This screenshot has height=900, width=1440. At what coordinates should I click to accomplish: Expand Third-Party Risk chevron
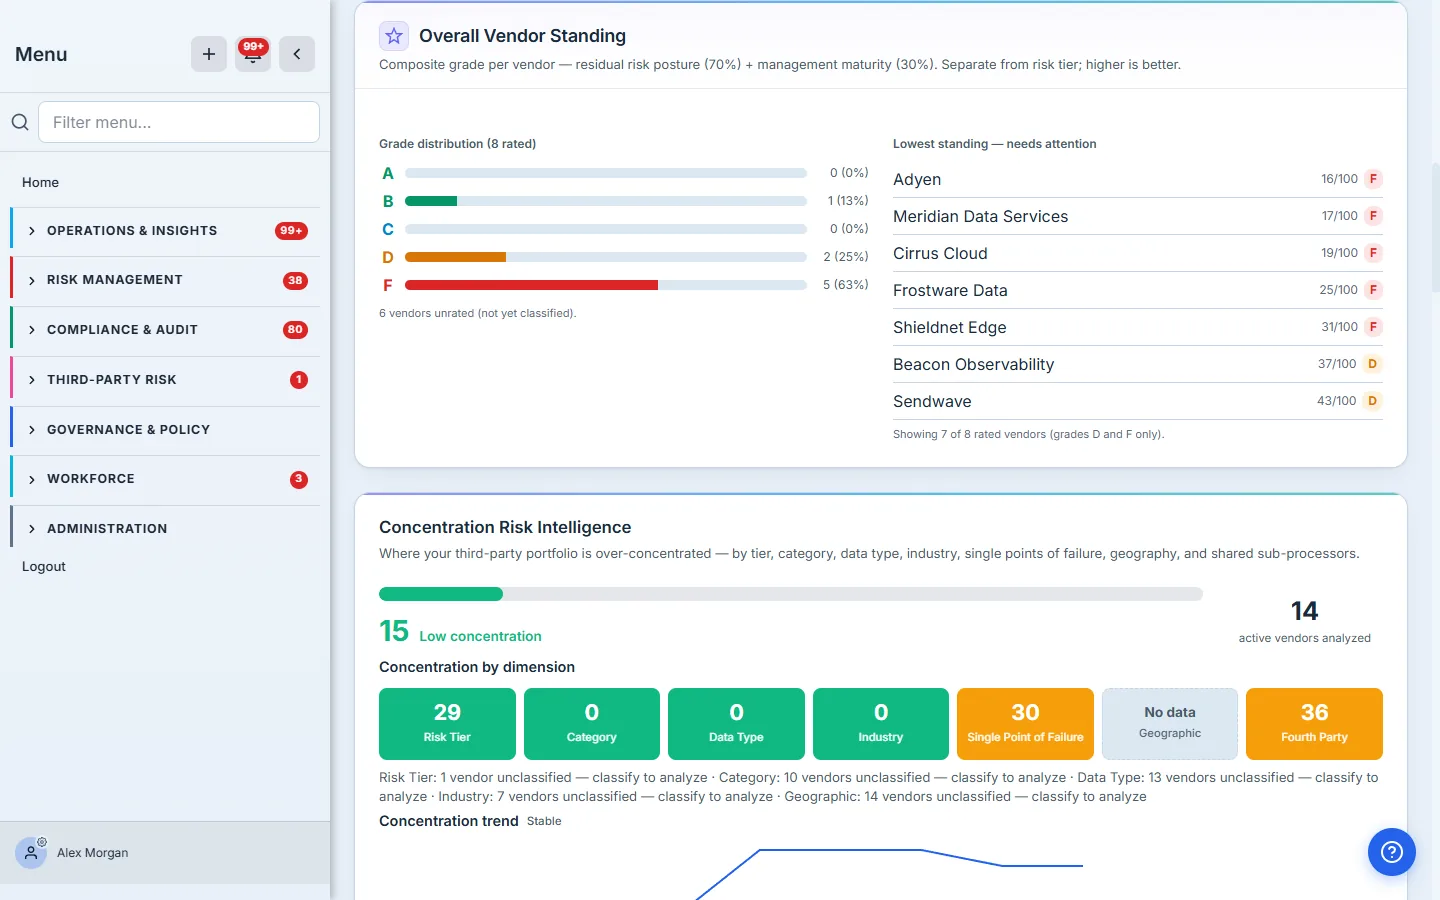point(32,380)
